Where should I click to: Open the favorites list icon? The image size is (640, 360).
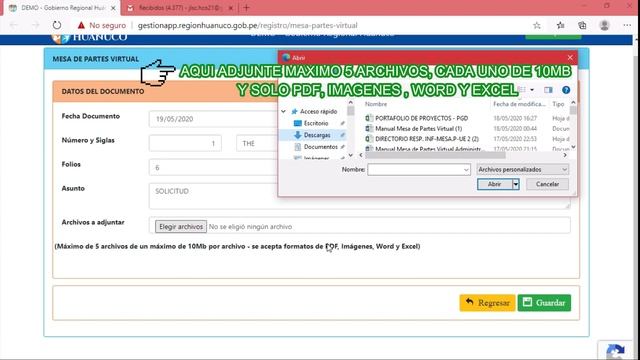tap(560, 25)
